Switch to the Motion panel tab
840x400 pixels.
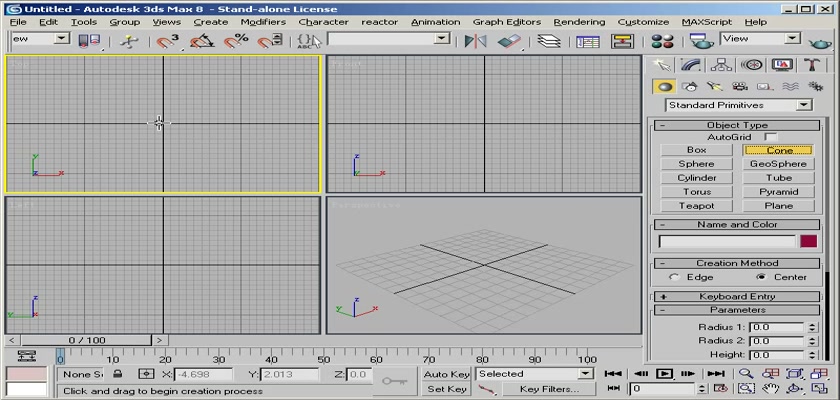(x=752, y=65)
